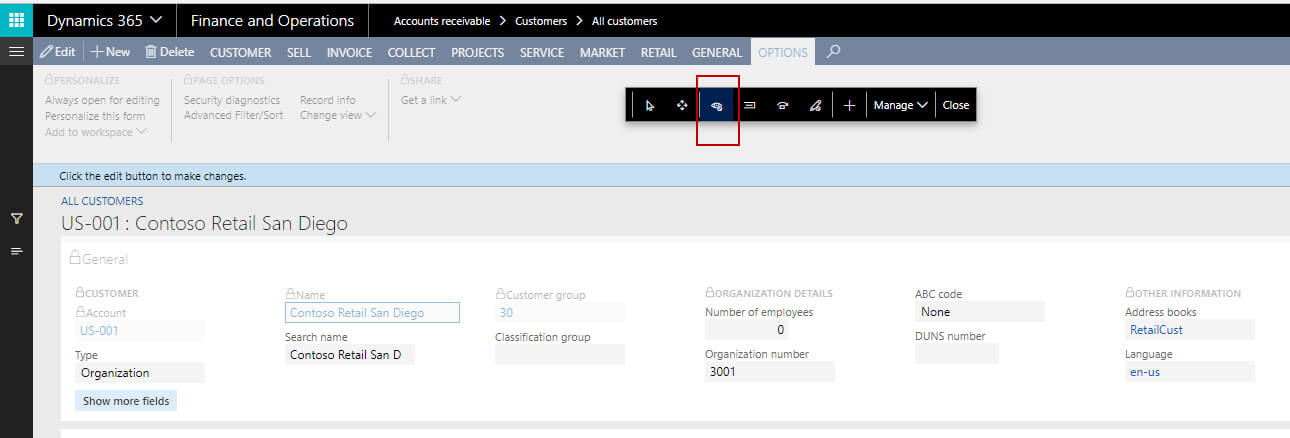This screenshot has width=1290, height=438.
Task: Click the Type field Organization
Action: 140,373
